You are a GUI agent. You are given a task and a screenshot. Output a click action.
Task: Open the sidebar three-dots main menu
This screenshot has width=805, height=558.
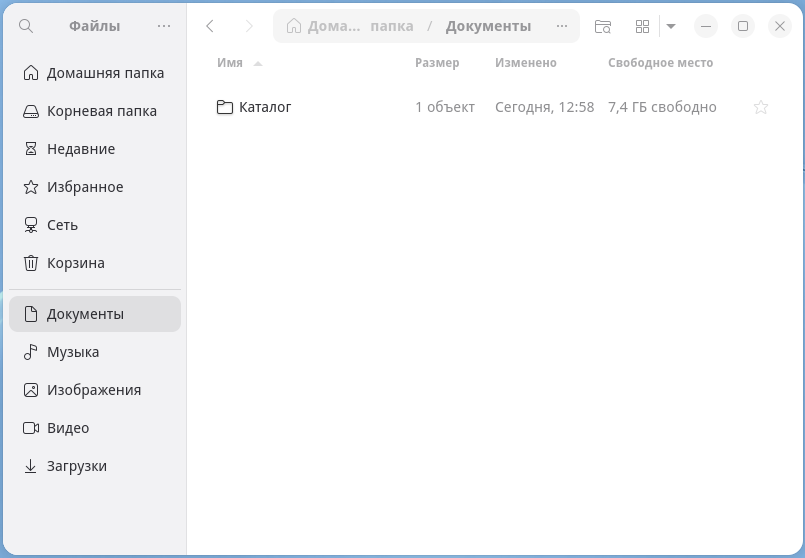coord(164,26)
